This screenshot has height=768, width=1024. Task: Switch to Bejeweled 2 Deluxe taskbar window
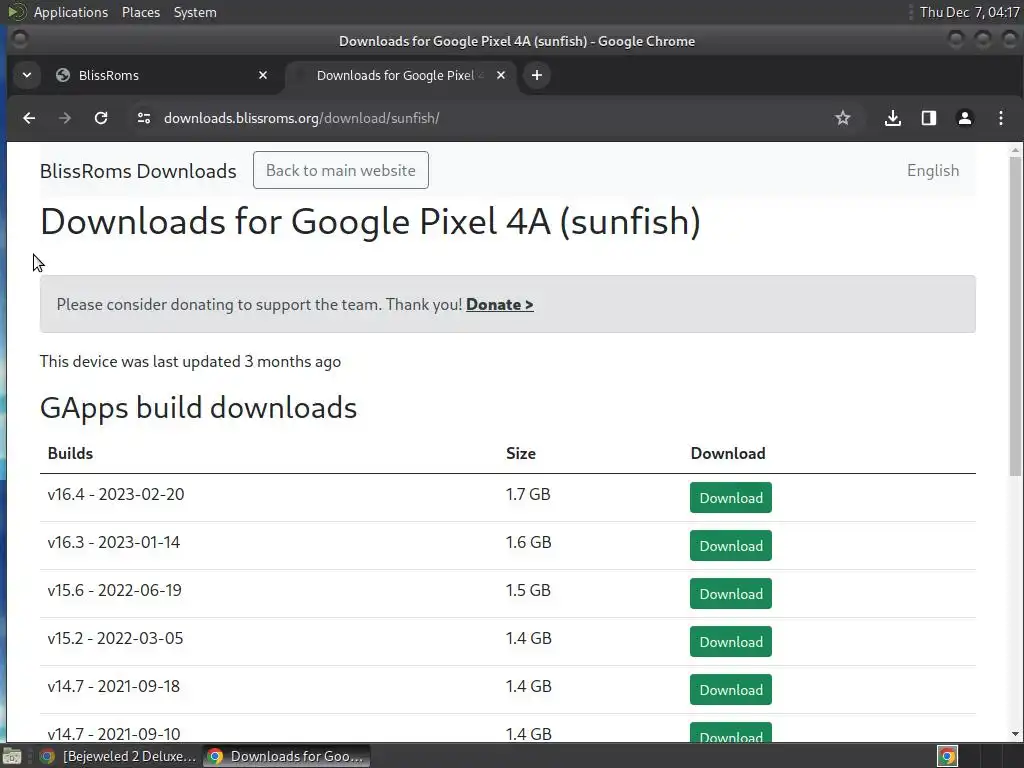pos(118,756)
